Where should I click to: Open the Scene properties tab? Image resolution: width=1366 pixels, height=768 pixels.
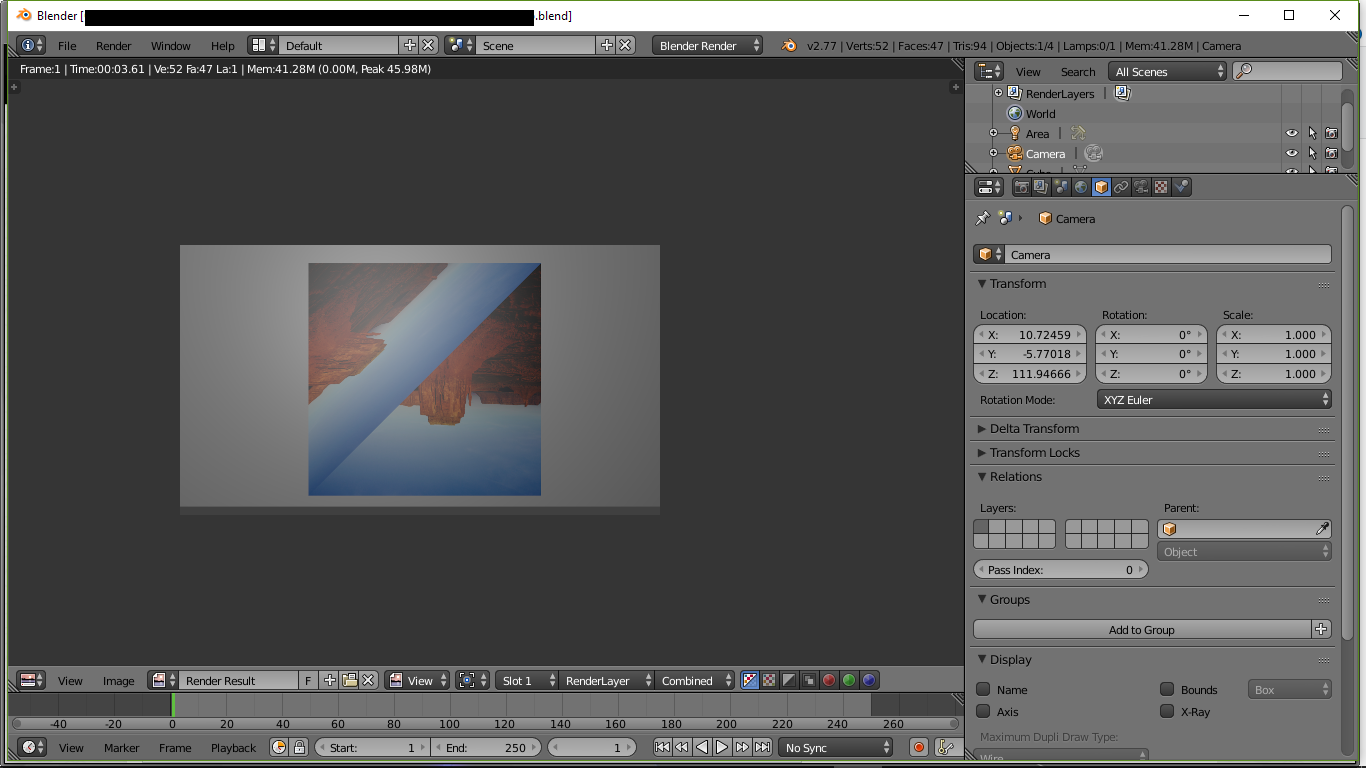(1061, 187)
